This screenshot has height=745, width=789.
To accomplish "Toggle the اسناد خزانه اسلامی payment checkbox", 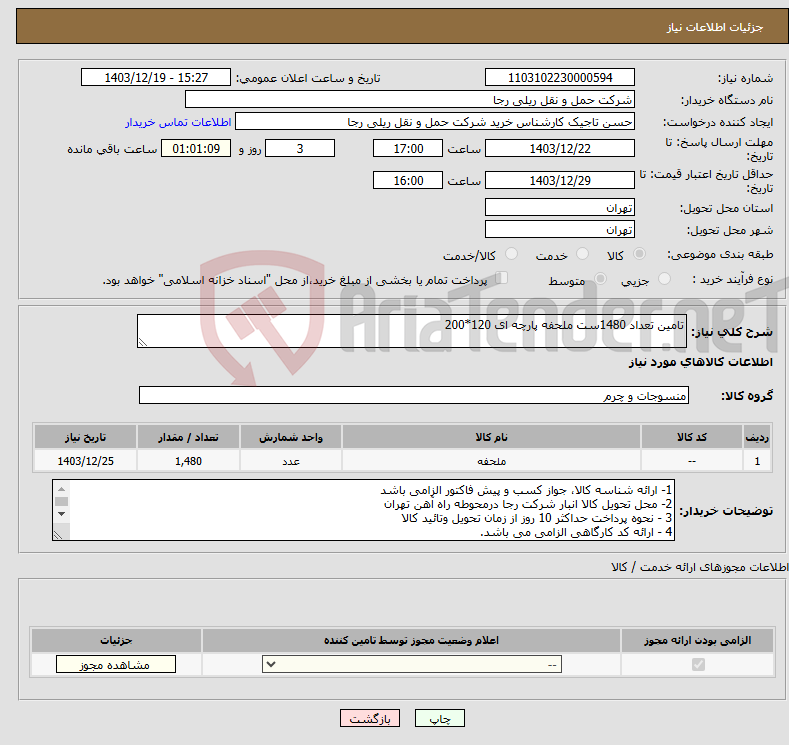I will (502, 278).
